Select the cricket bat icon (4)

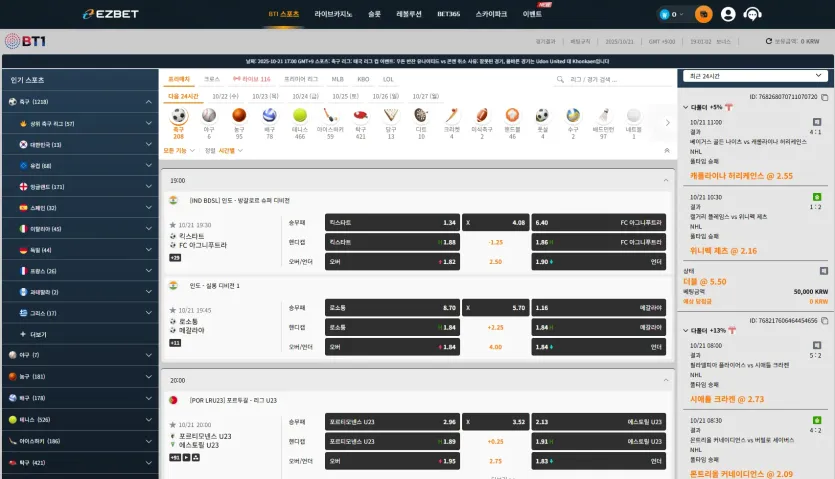pyautogui.click(x=452, y=116)
